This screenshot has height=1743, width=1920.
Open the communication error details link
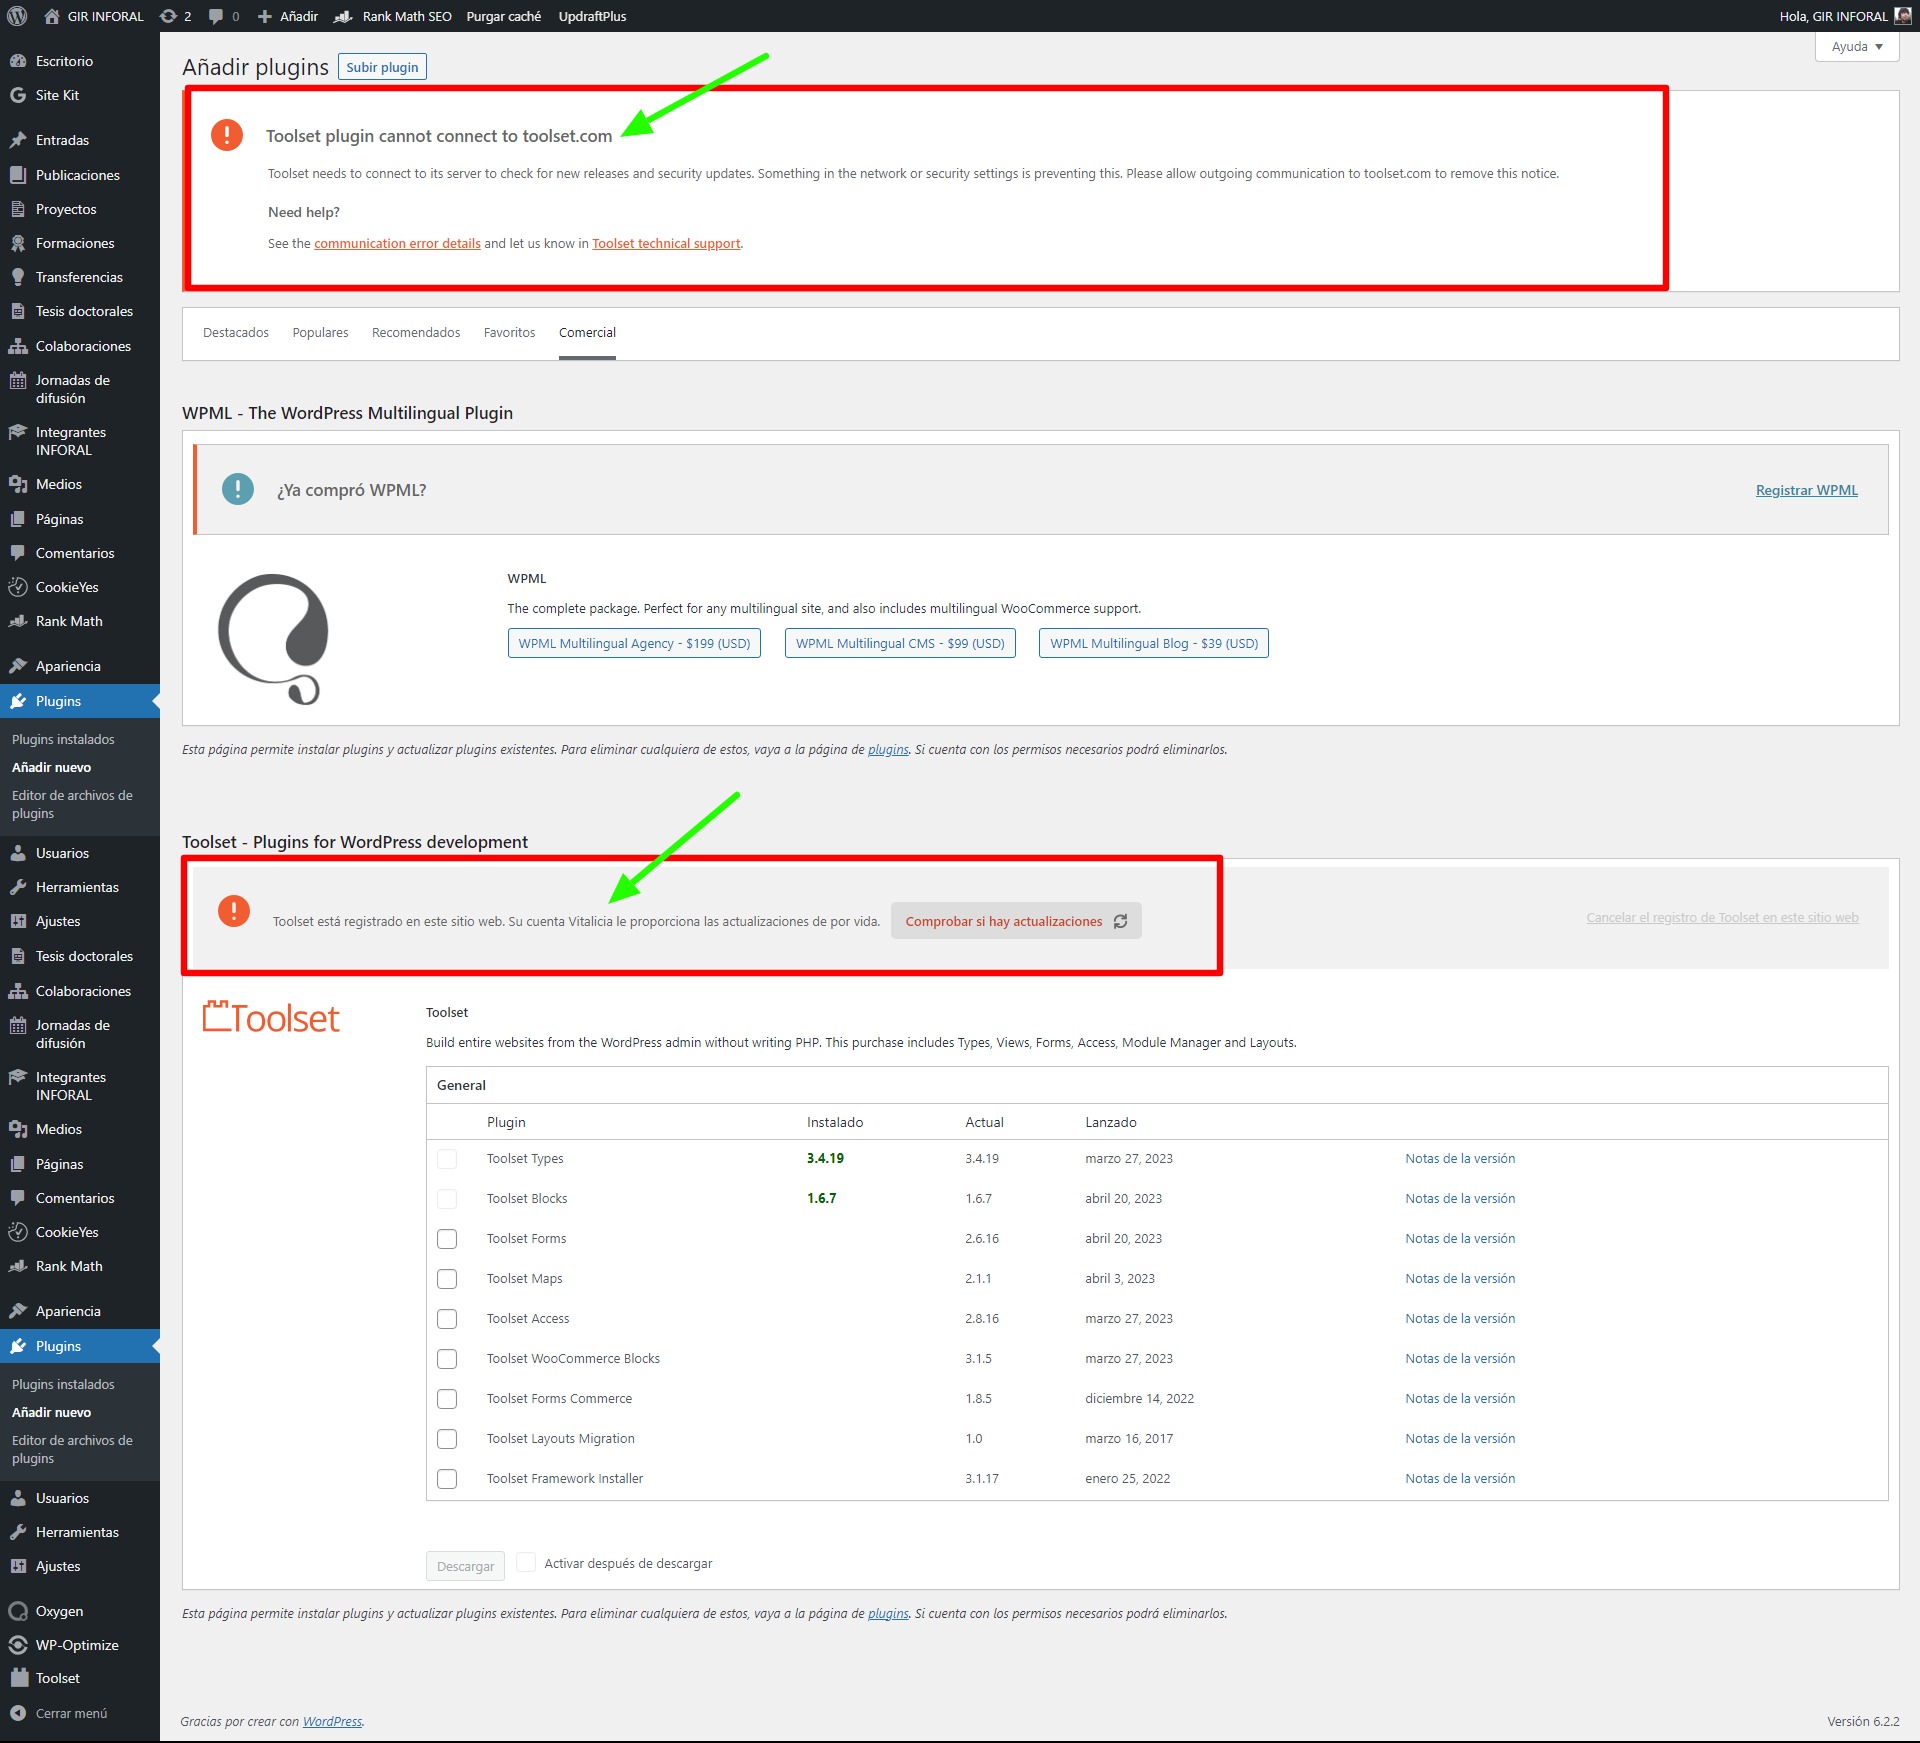pos(397,244)
